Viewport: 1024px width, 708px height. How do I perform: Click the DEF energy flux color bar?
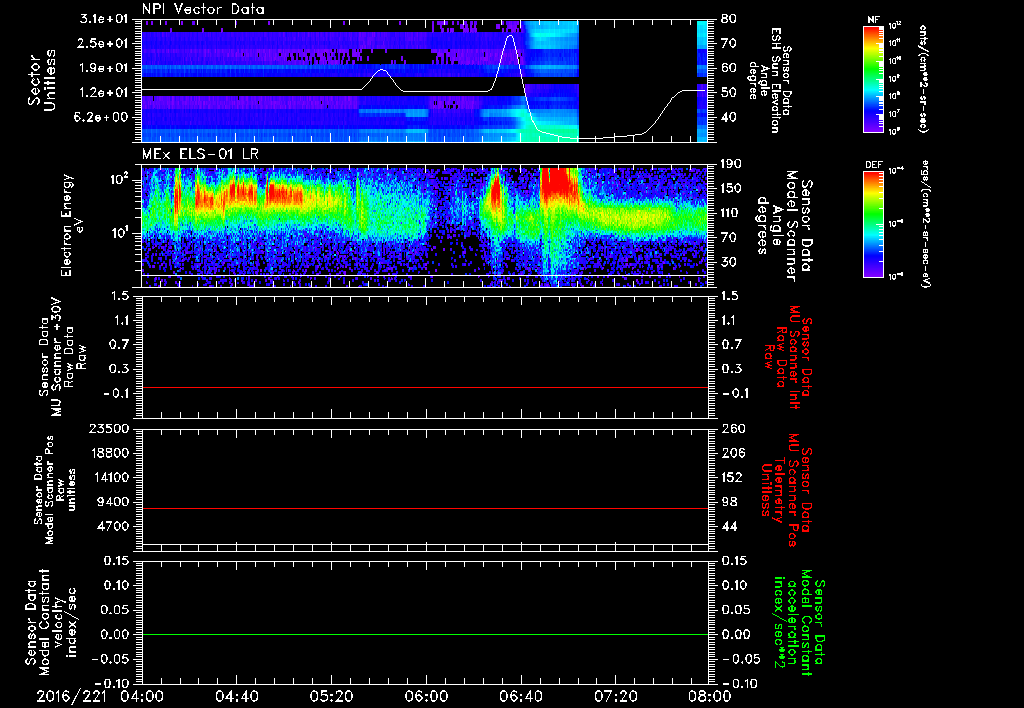tap(873, 224)
